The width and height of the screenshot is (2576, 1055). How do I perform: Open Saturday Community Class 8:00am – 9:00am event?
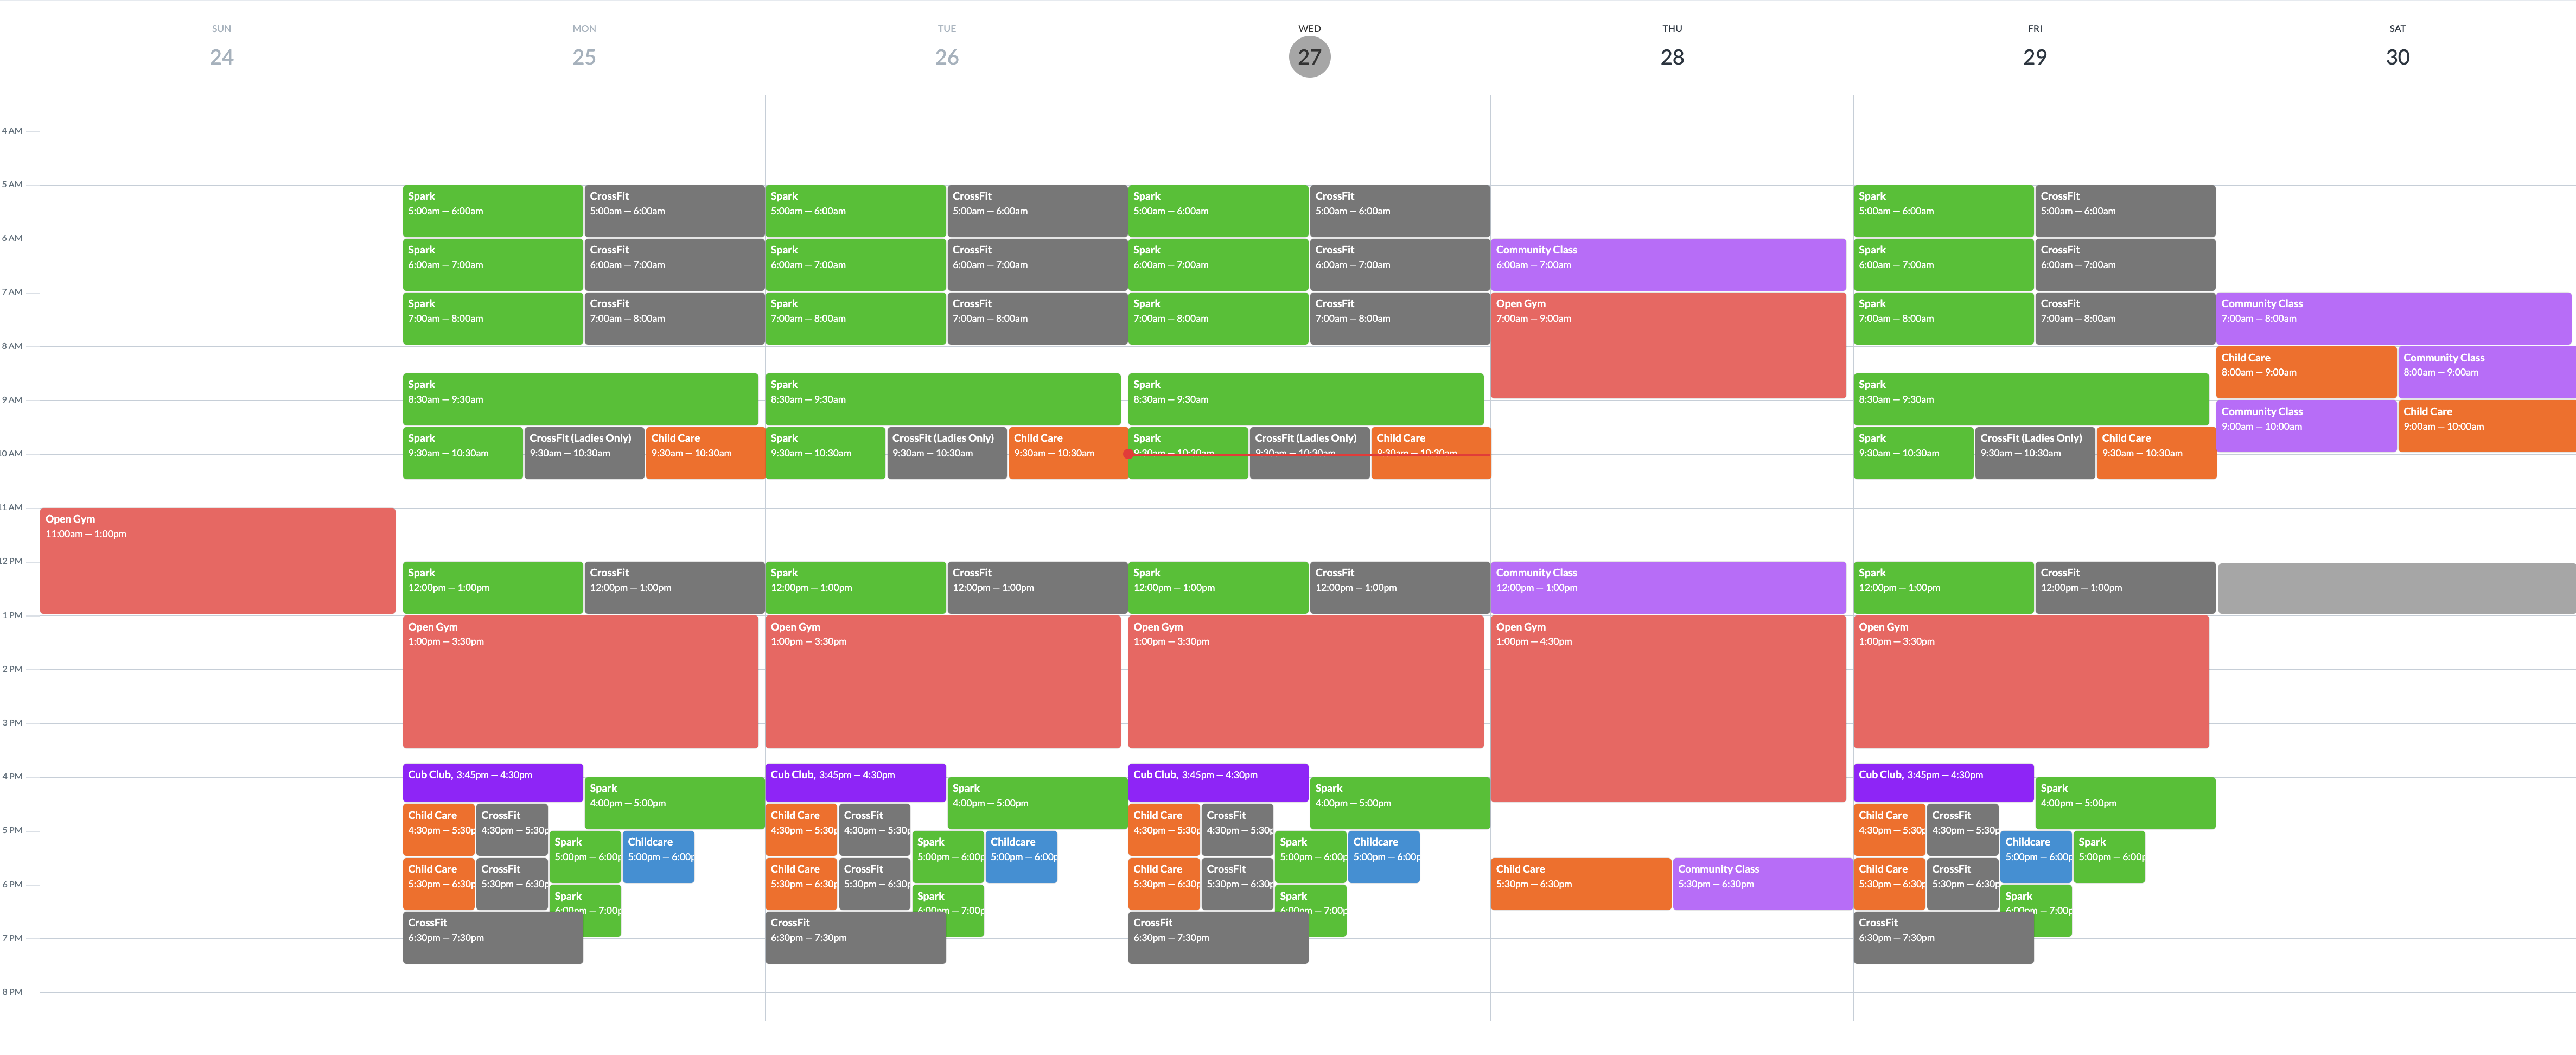[x=2487, y=372]
